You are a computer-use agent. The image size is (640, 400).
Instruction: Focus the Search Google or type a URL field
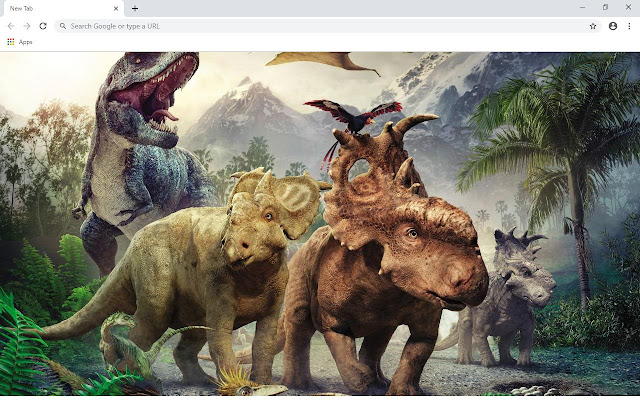(x=328, y=26)
